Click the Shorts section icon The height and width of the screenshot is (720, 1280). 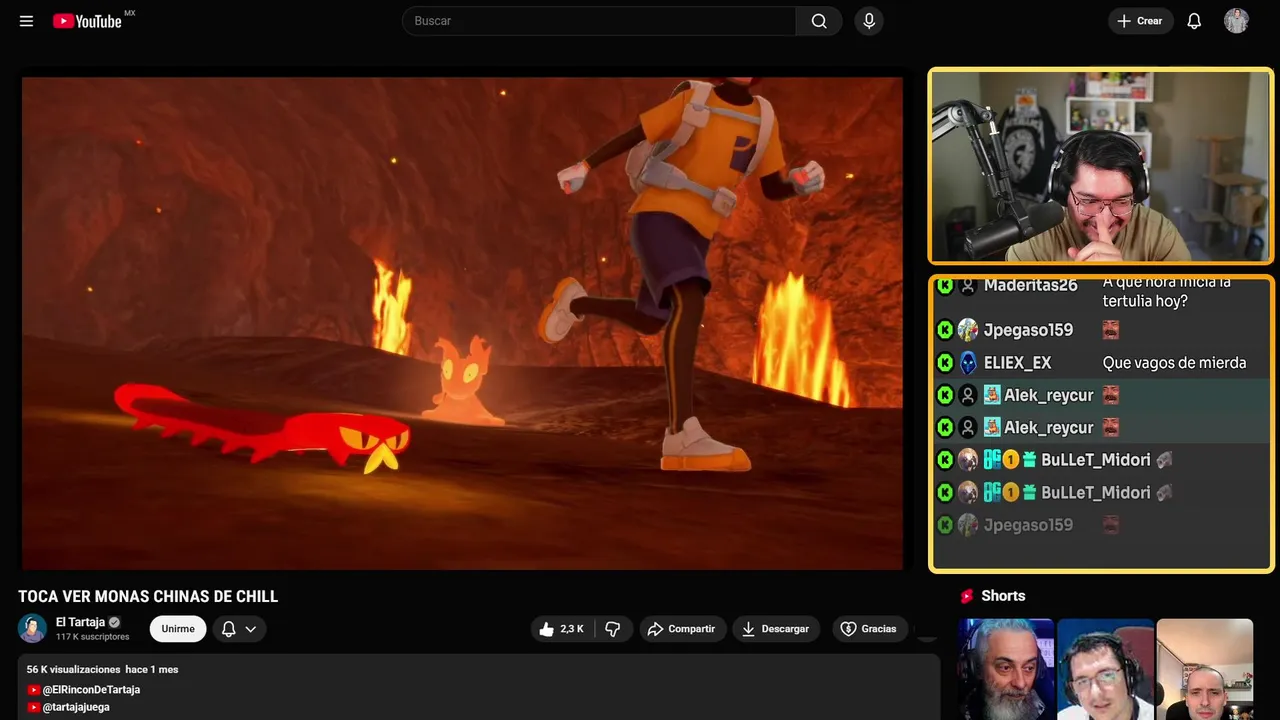tap(967, 596)
